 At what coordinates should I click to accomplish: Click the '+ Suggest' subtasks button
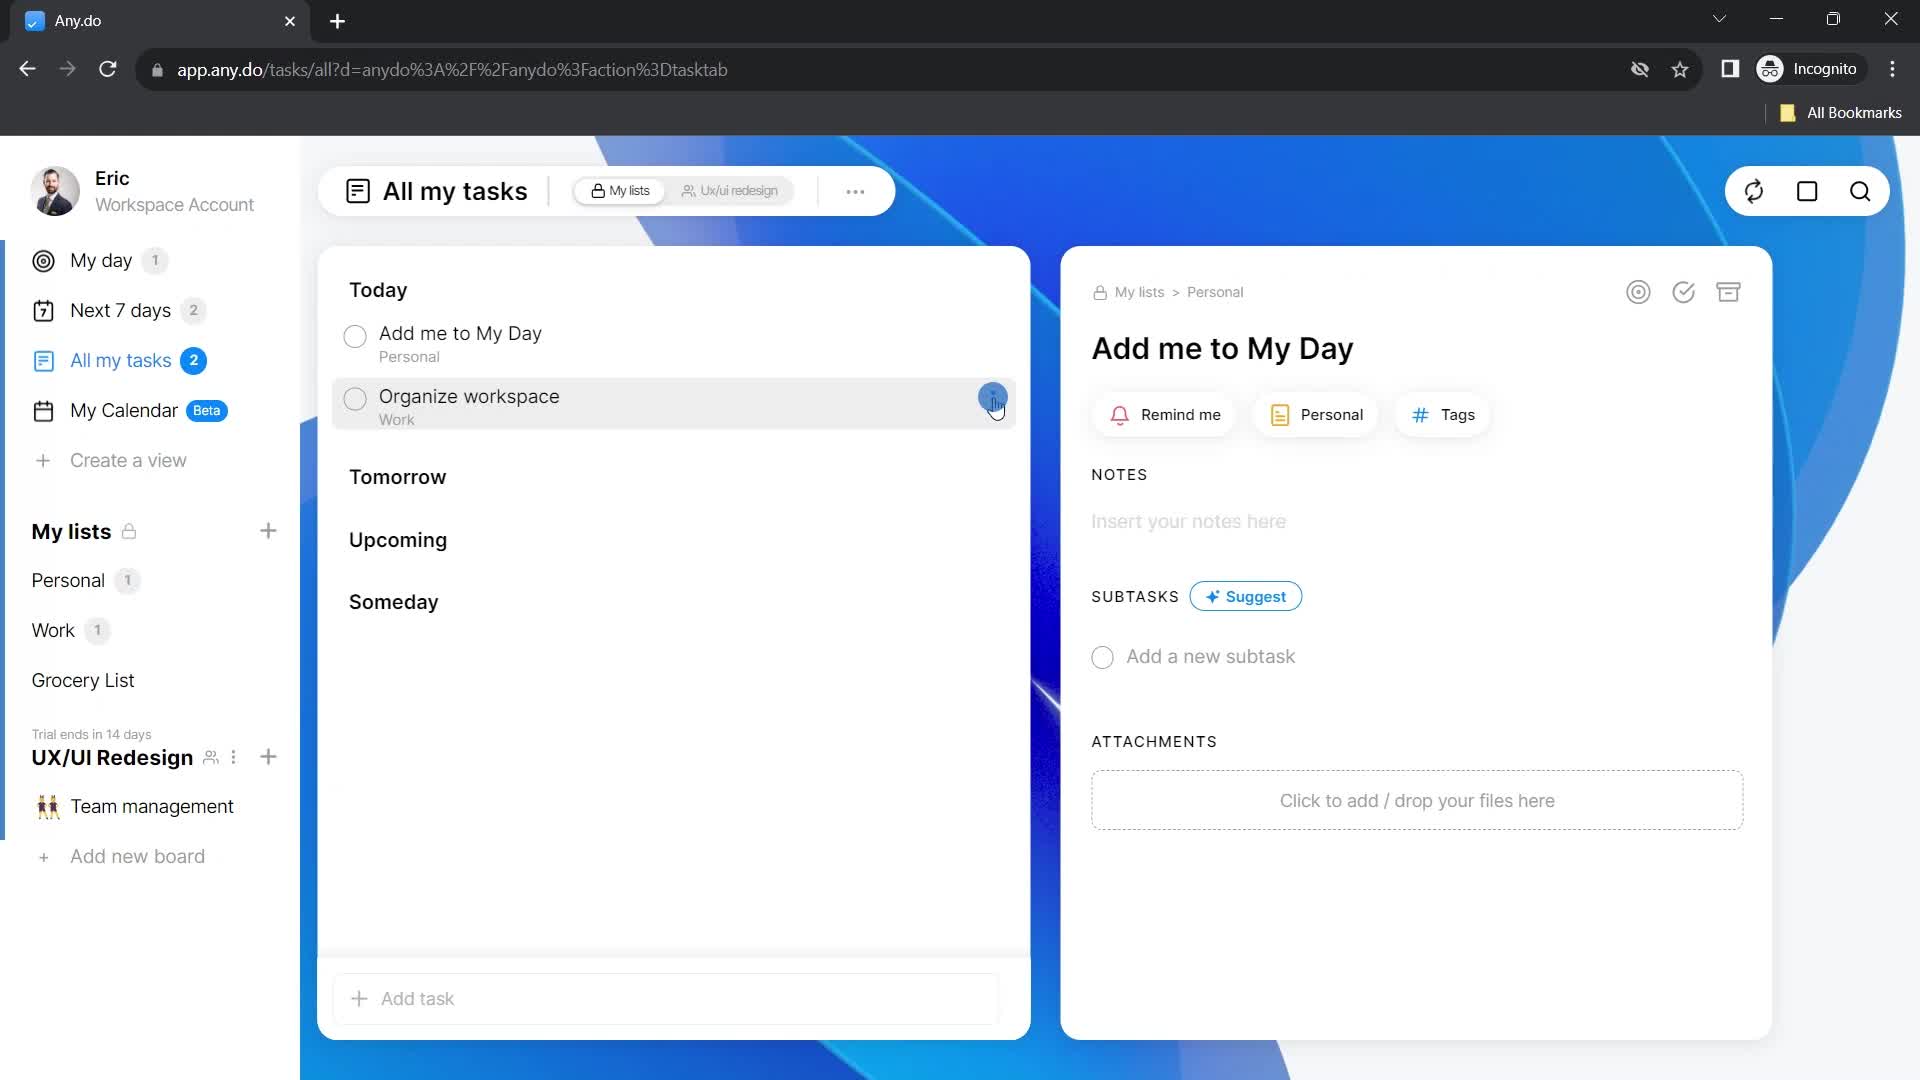tap(1245, 596)
